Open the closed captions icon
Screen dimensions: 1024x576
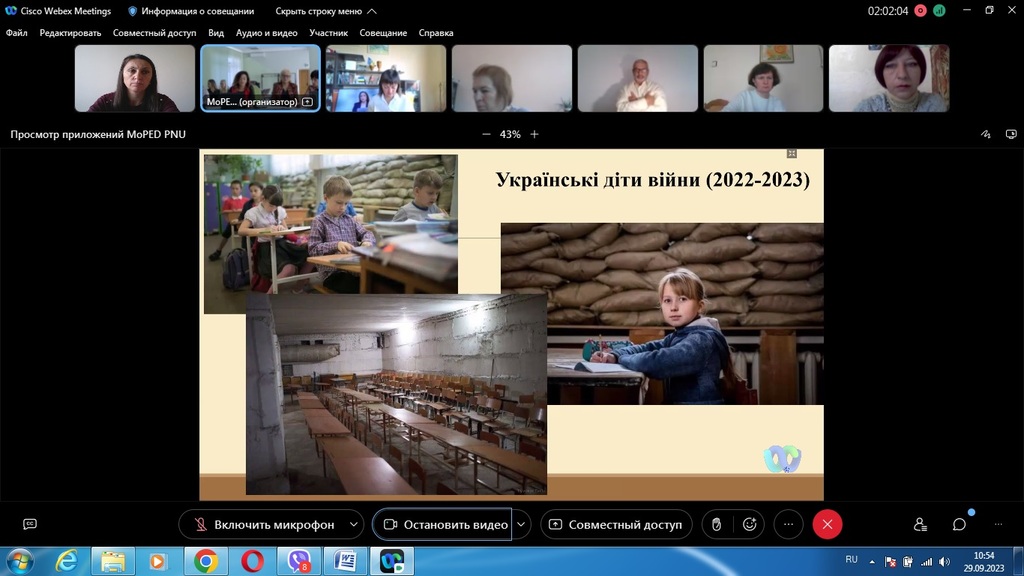coord(30,524)
